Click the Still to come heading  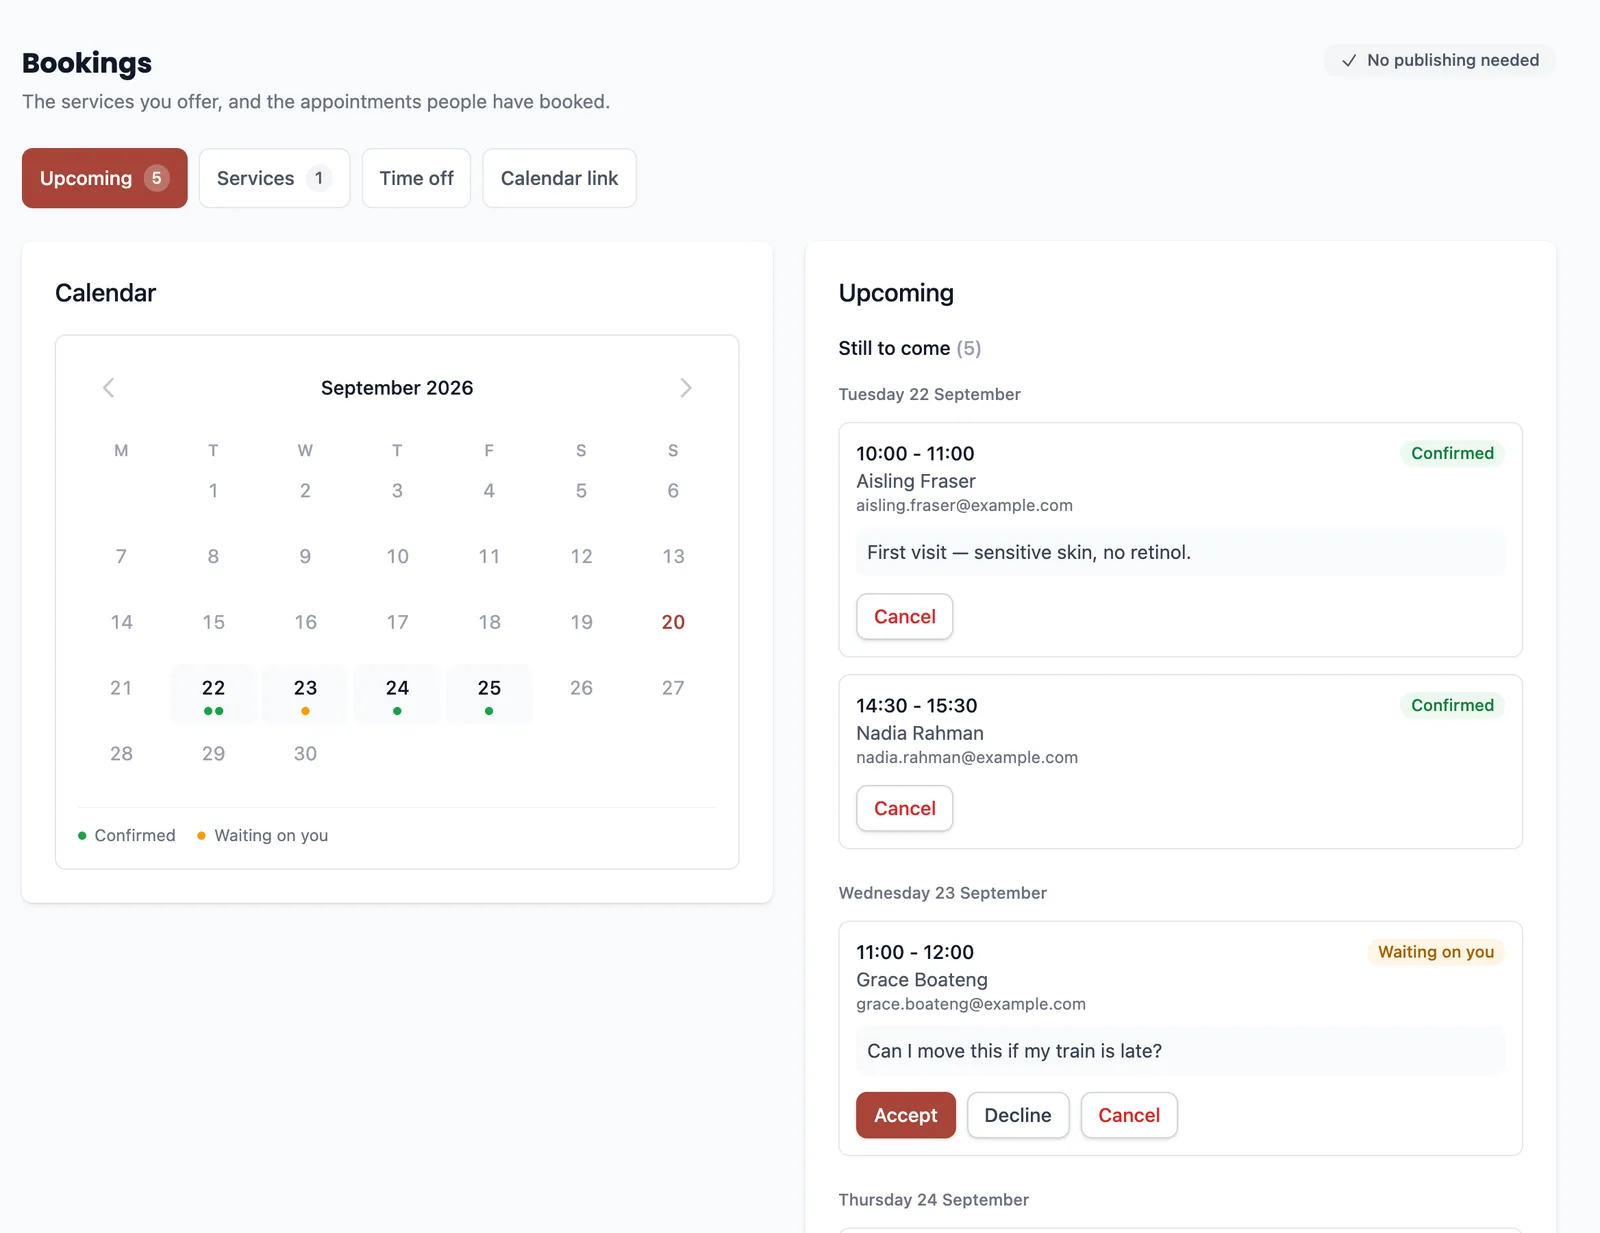[910, 348]
